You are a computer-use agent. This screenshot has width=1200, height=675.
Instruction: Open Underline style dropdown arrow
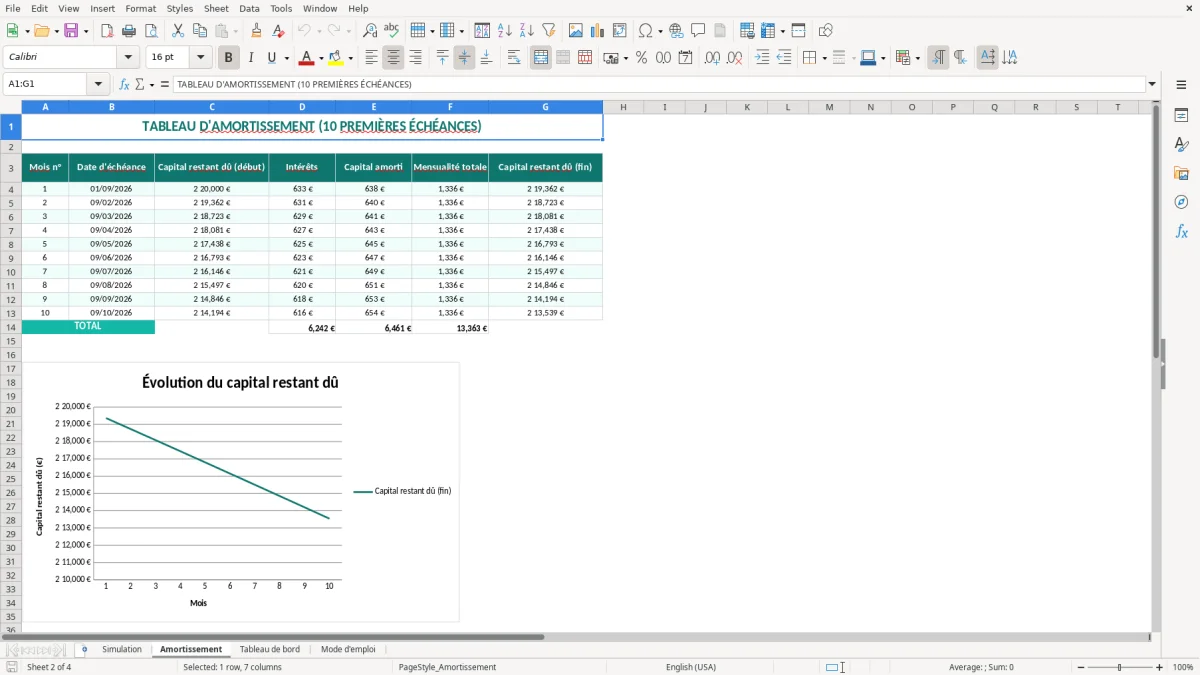point(286,58)
